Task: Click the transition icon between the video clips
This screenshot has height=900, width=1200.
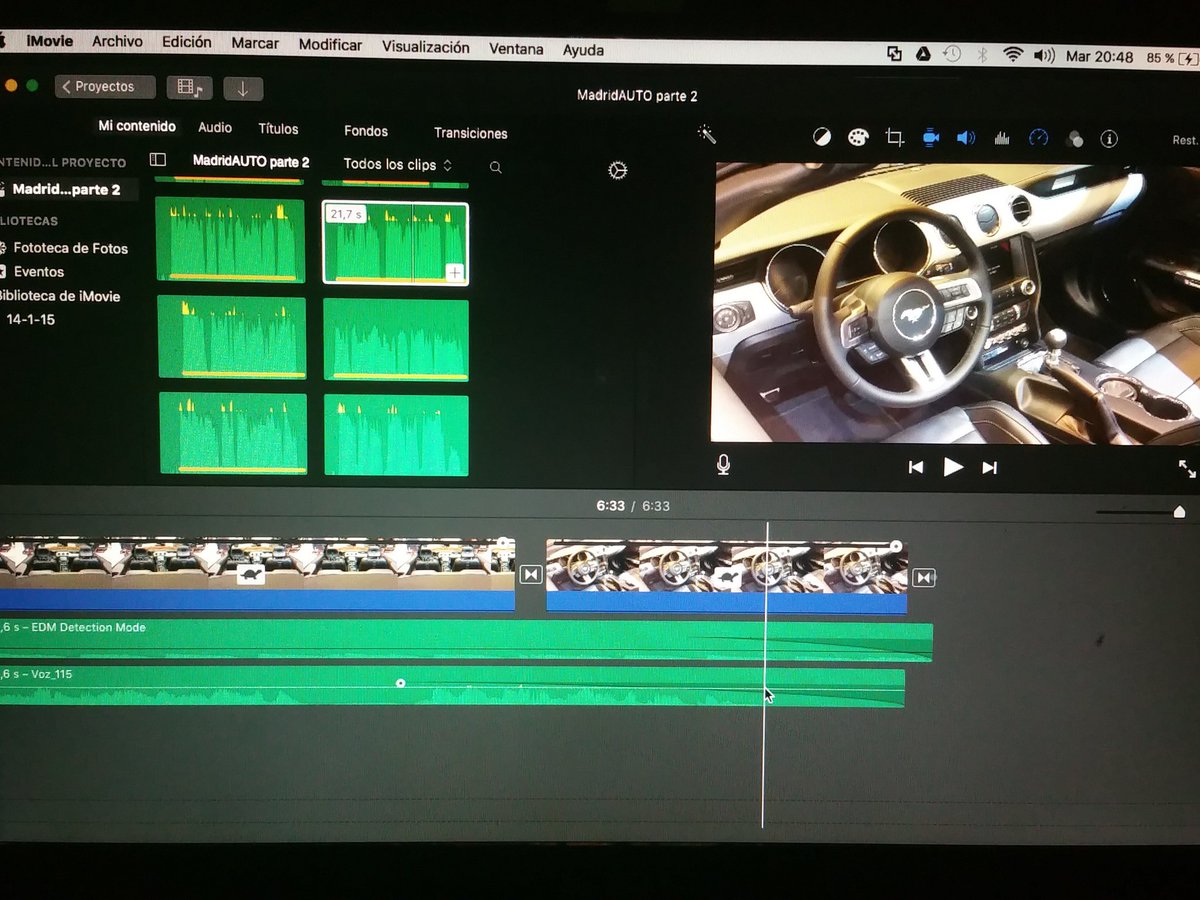Action: pos(531,574)
